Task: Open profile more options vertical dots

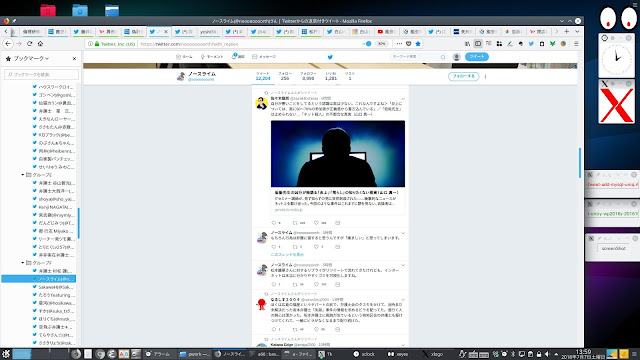Action: (485, 76)
